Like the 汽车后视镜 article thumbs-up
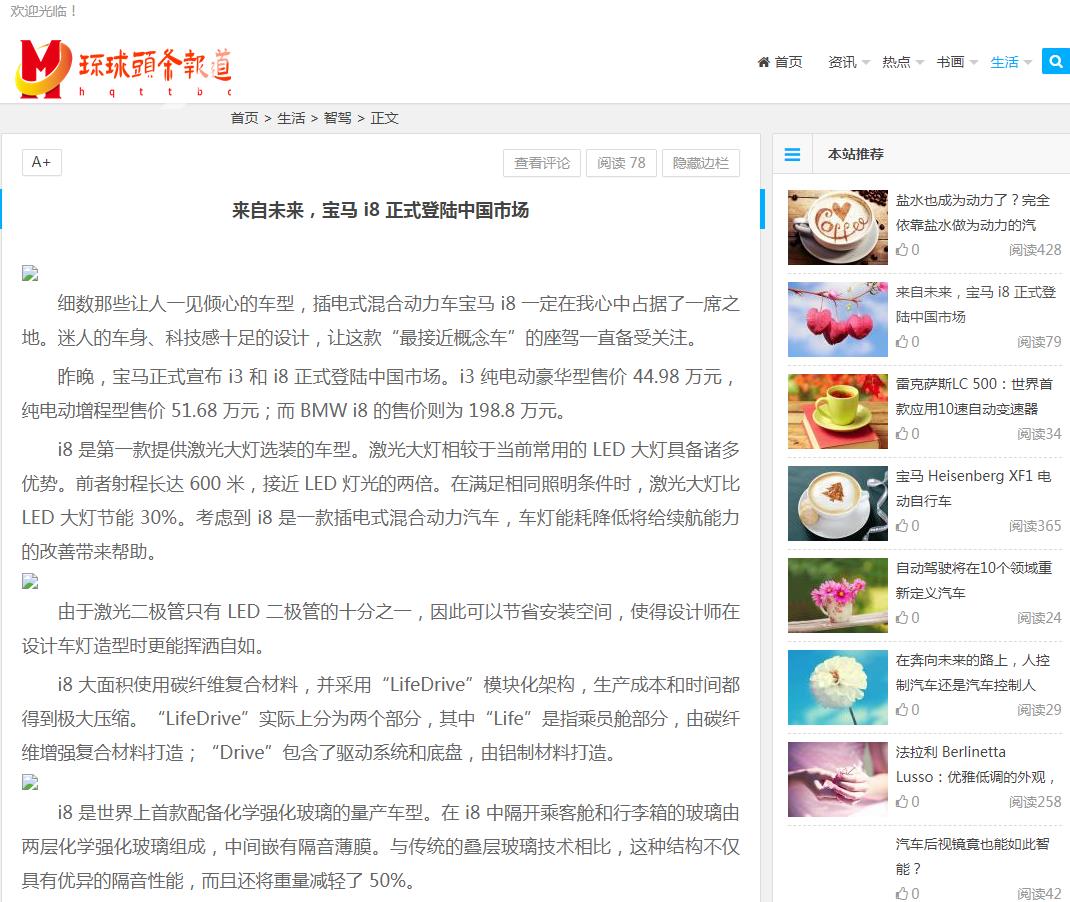The width and height of the screenshot is (1070, 902). click(902, 894)
